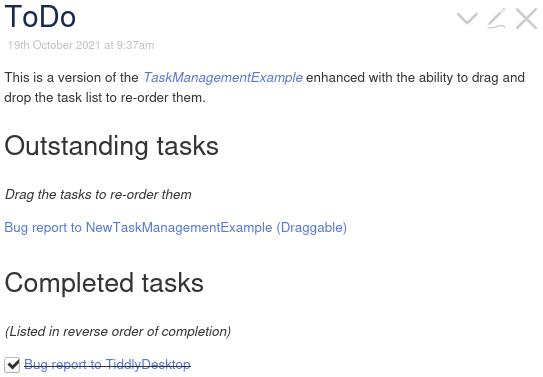Open the TaskManagementExample link

tap(223, 78)
